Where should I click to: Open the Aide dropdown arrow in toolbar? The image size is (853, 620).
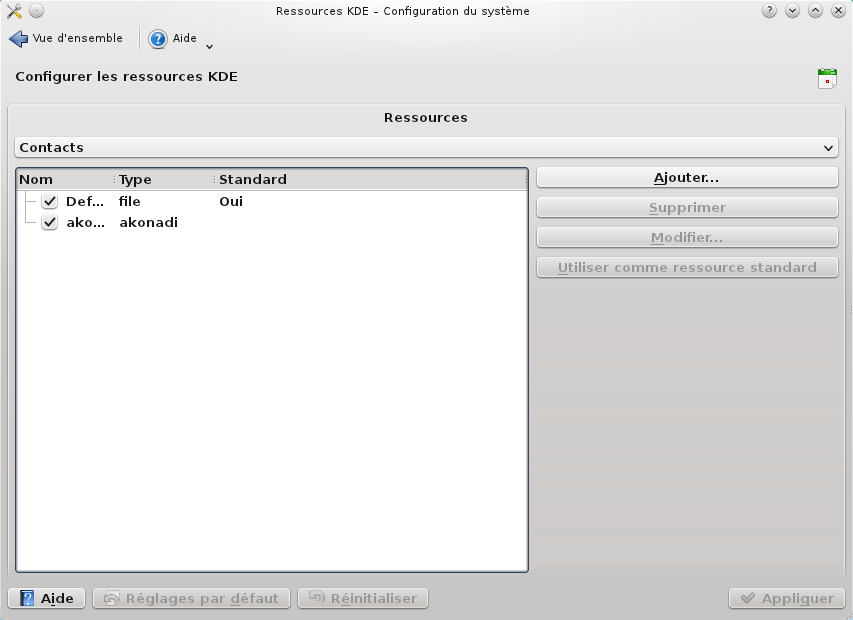click(x=209, y=47)
